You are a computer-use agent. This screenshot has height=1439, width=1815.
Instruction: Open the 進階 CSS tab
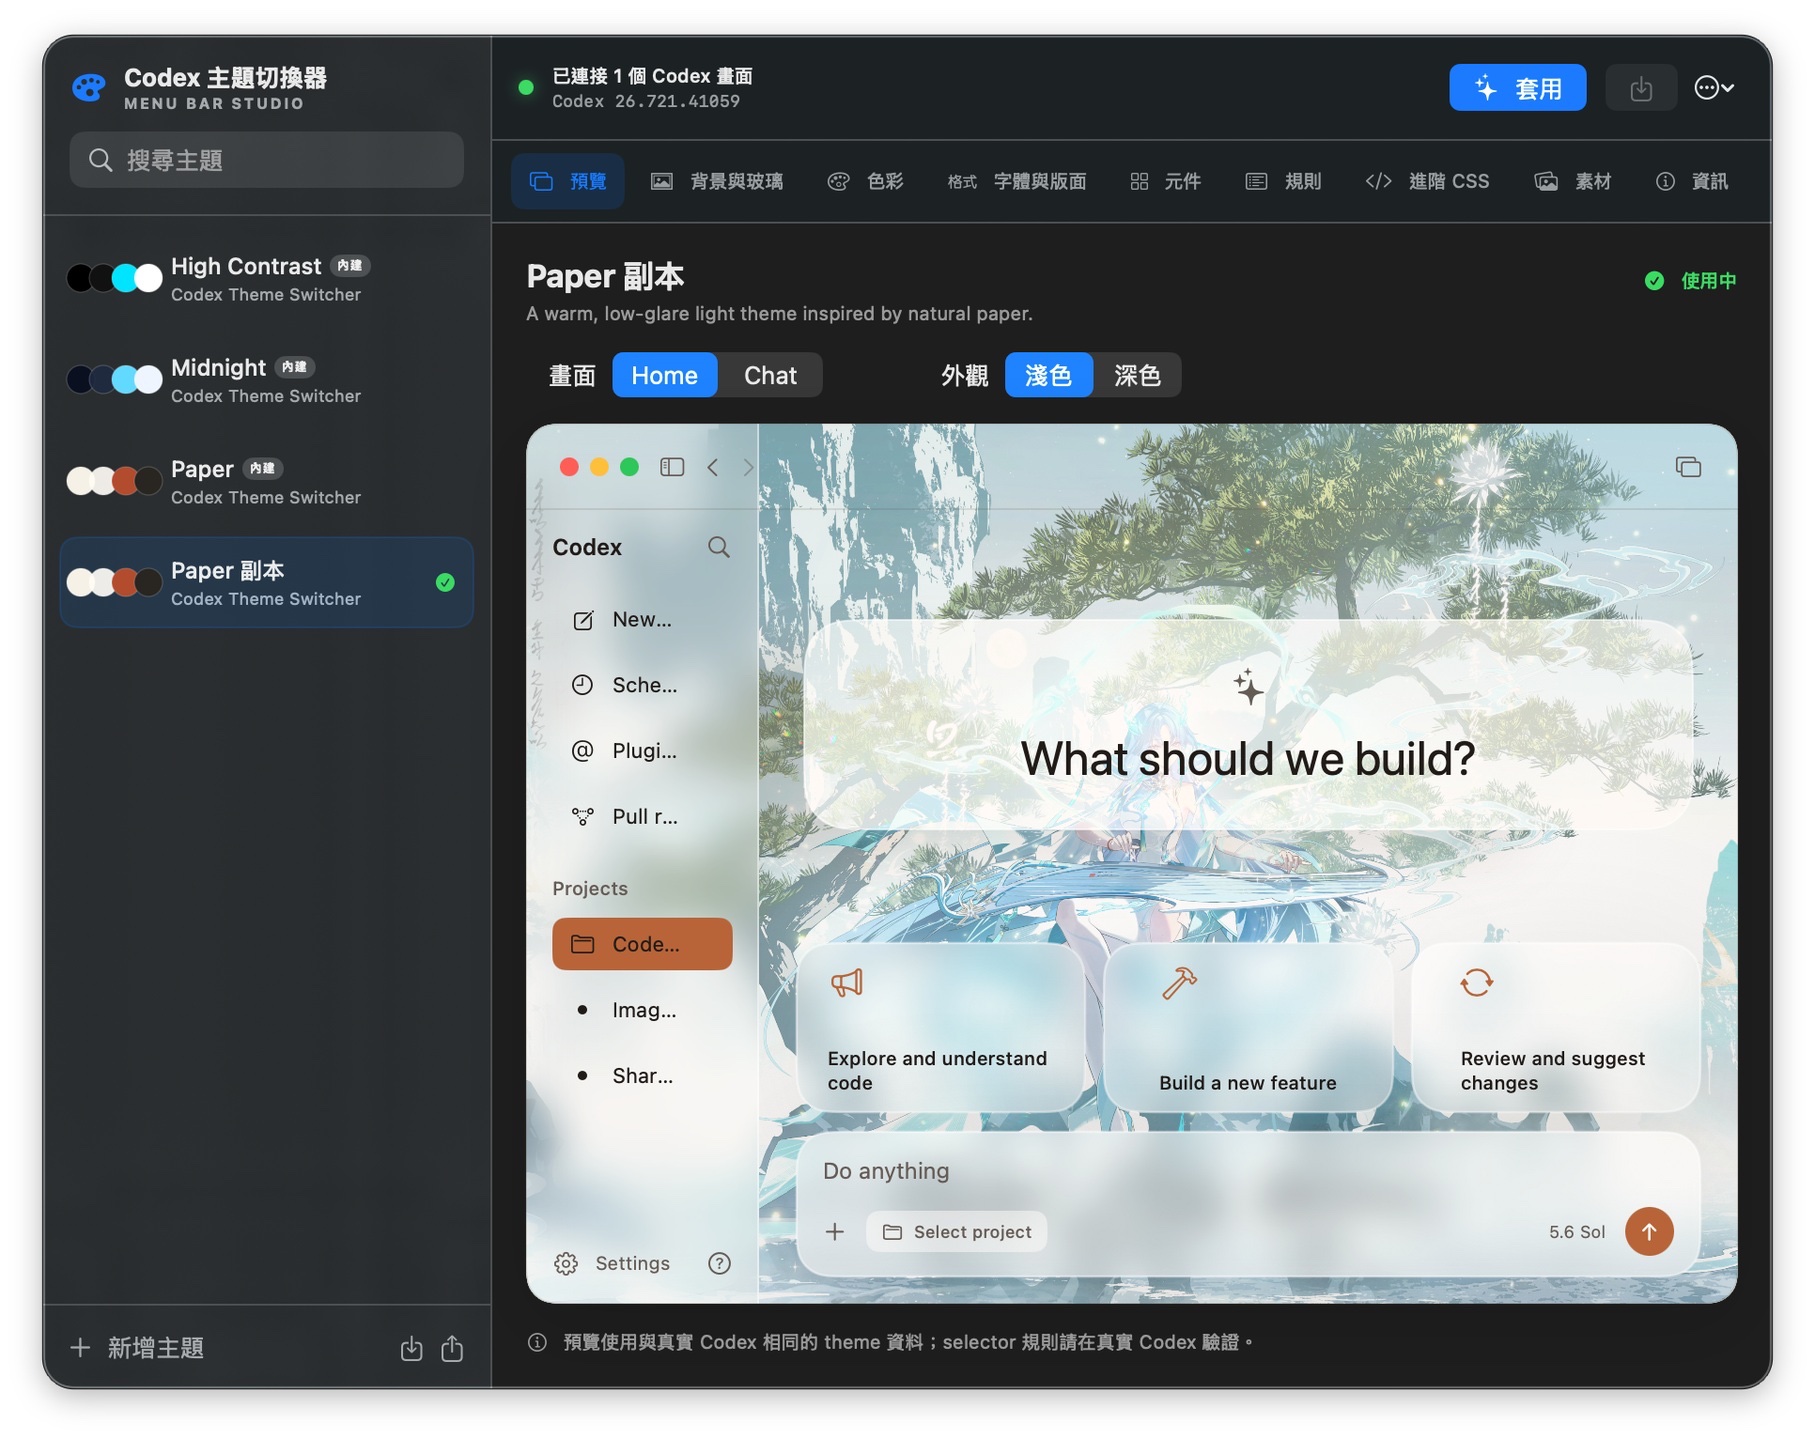pyautogui.click(x=1427, y=181)
